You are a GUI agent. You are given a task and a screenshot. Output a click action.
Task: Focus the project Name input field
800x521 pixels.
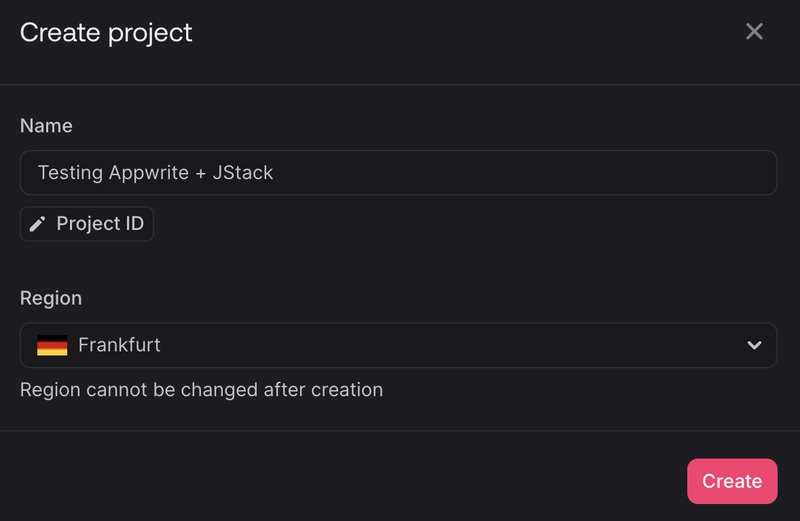click(398, 172)
